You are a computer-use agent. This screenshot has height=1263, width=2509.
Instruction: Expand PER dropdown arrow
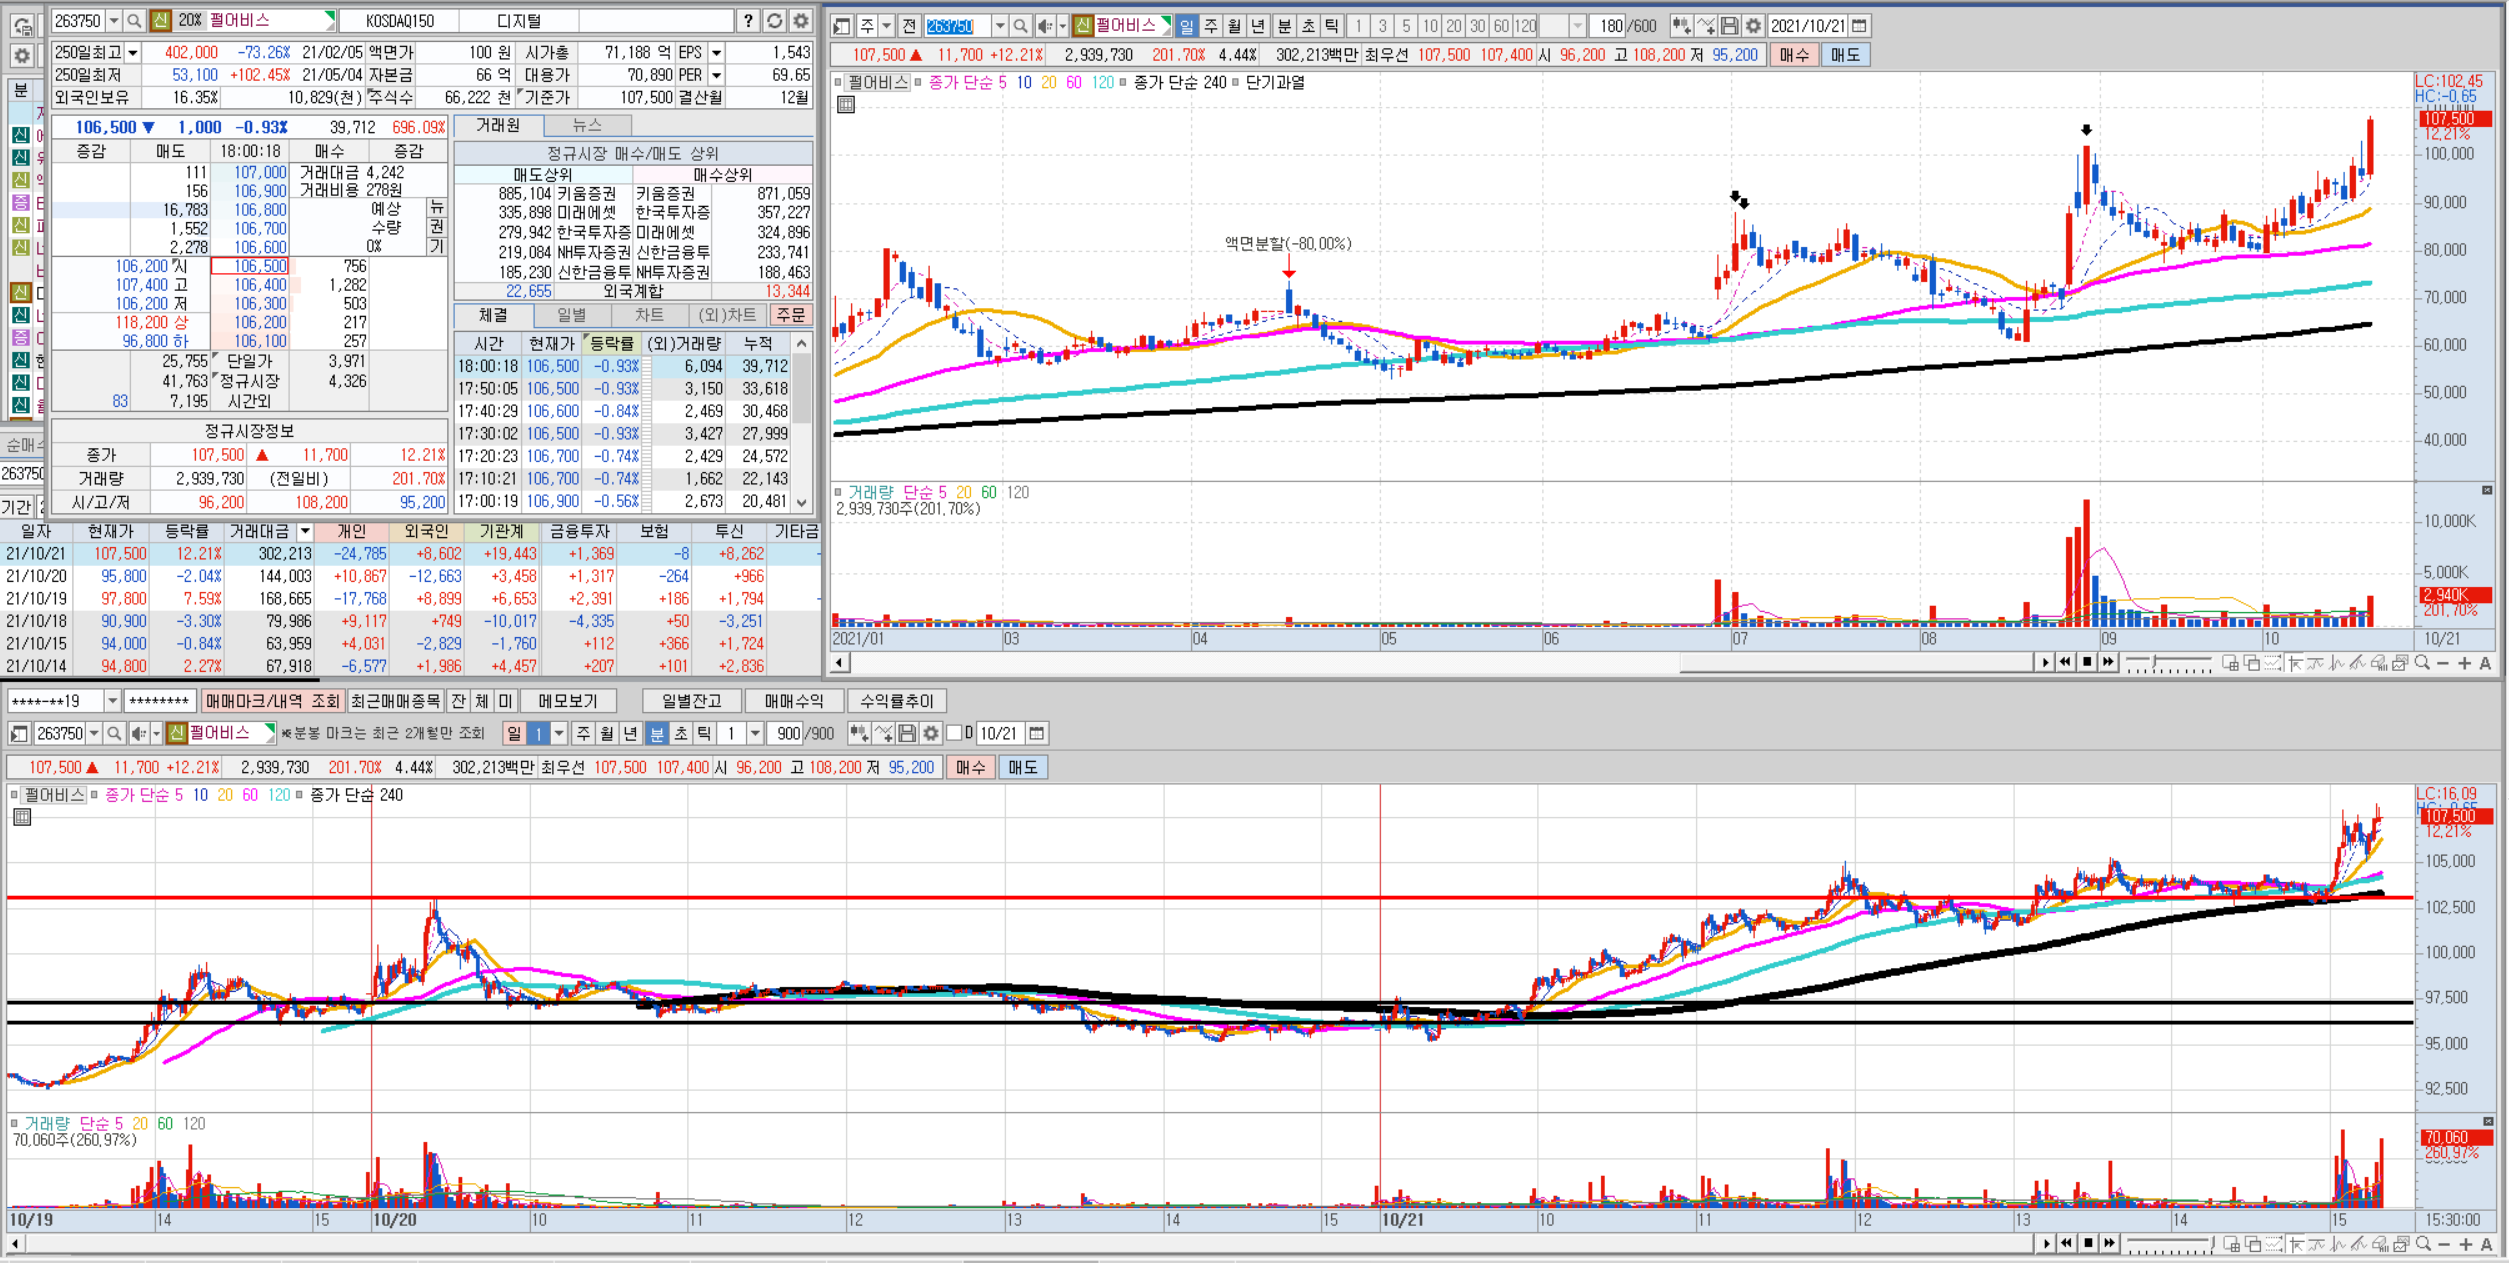[x=716, y=75]
